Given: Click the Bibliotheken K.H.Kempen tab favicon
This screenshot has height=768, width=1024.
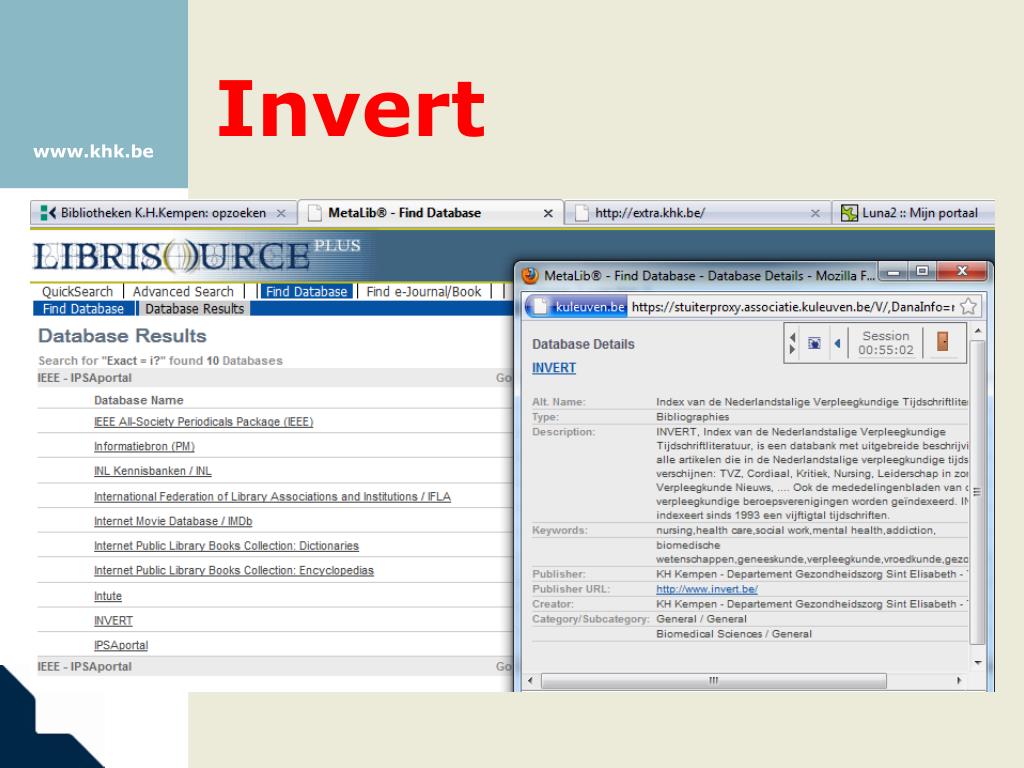Looking at the screenshot, I should point(48,213).
